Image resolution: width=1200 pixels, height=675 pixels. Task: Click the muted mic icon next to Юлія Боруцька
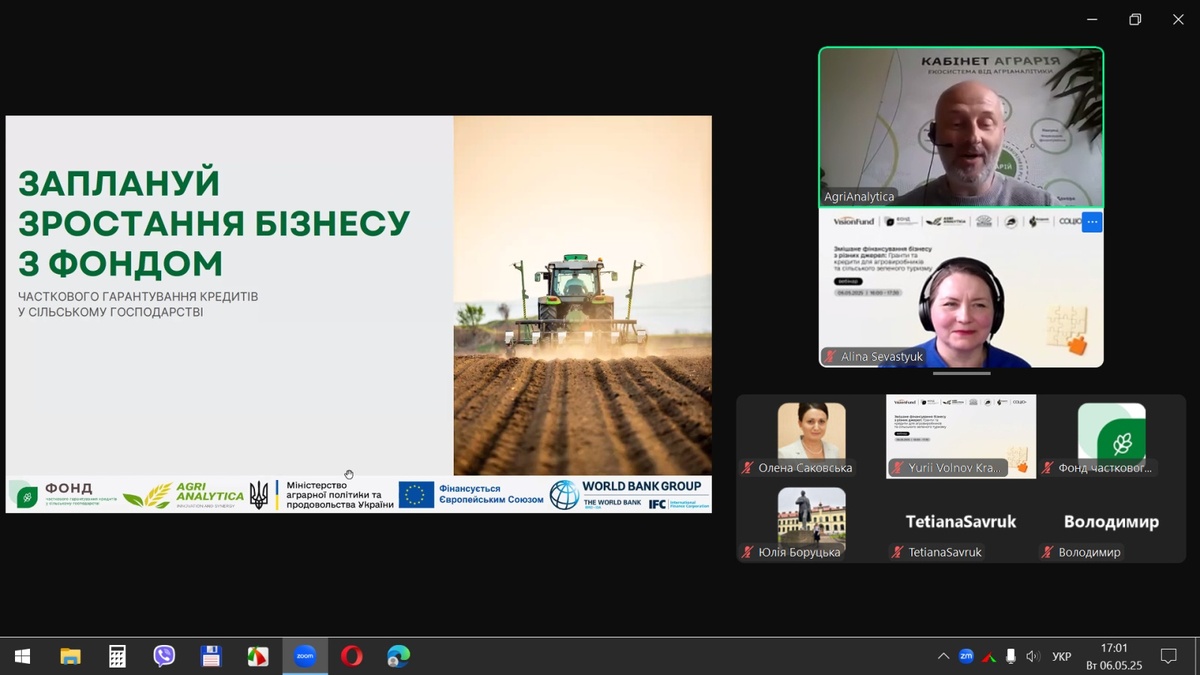747,552
